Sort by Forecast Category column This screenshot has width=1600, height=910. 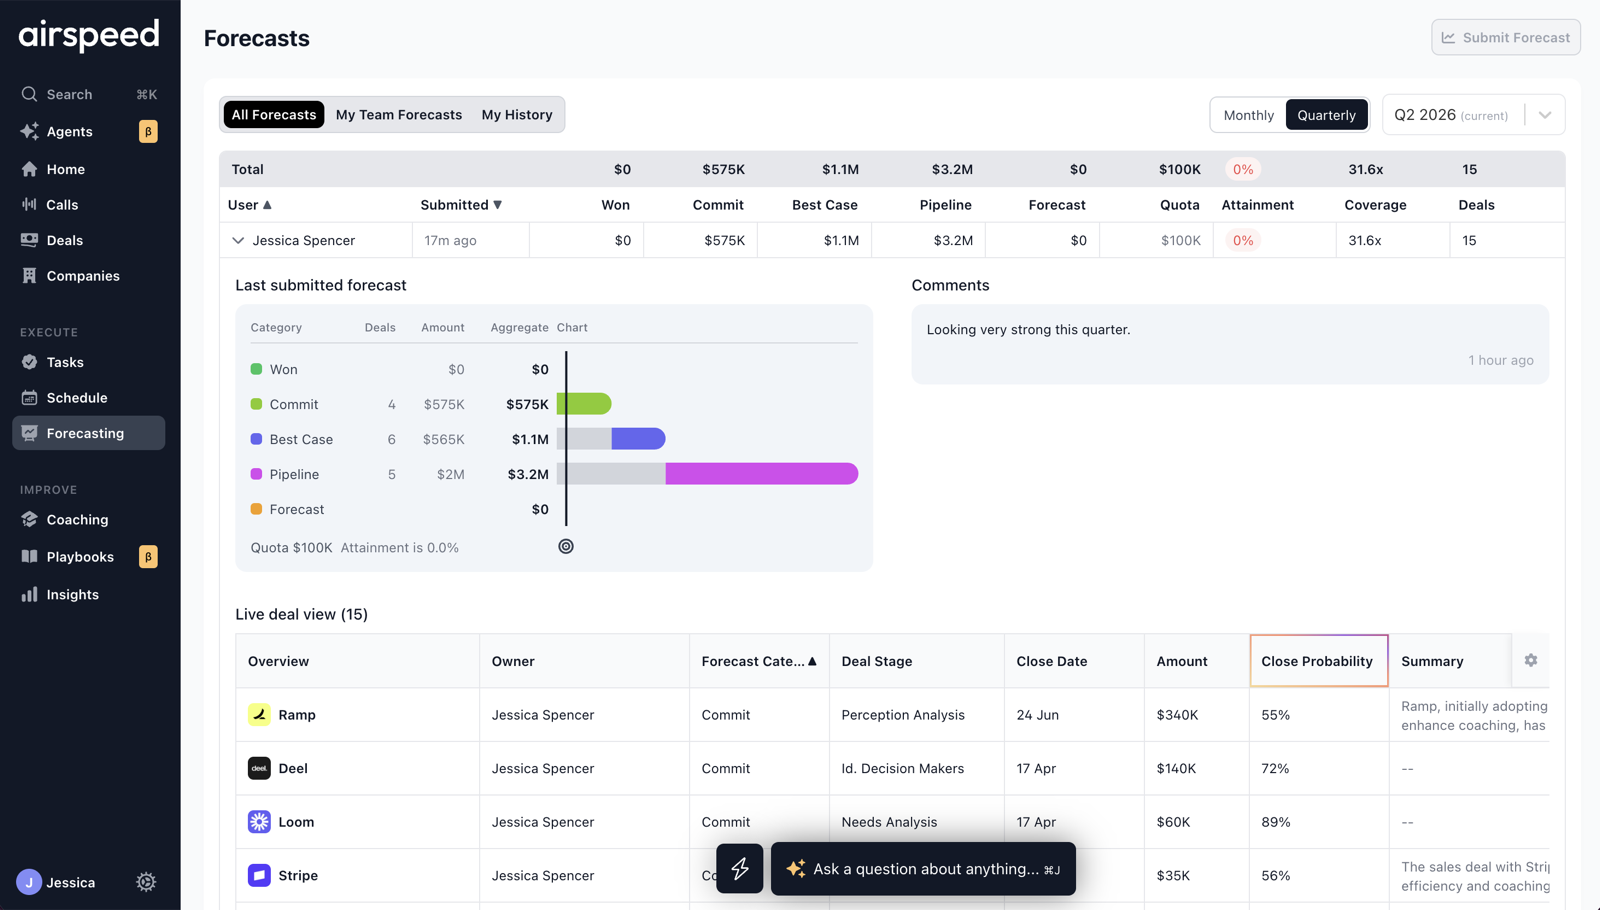[759, 661]
